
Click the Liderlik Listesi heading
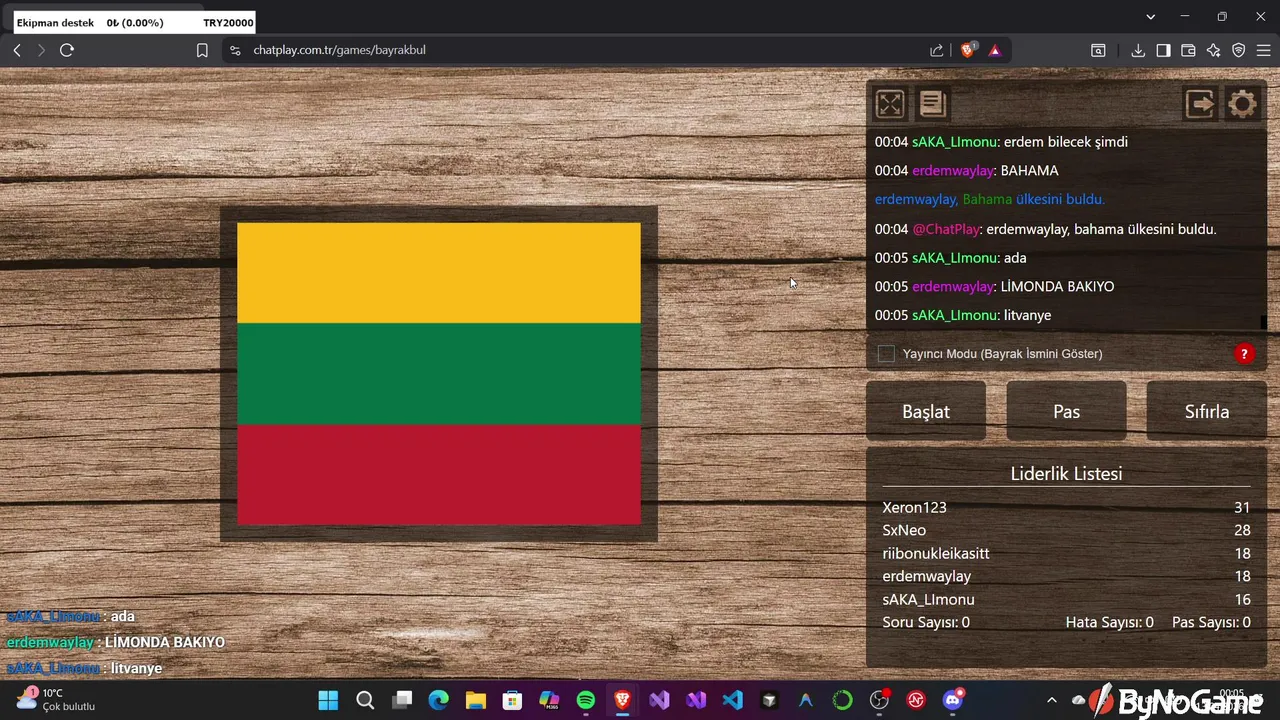click(1066, 473)
